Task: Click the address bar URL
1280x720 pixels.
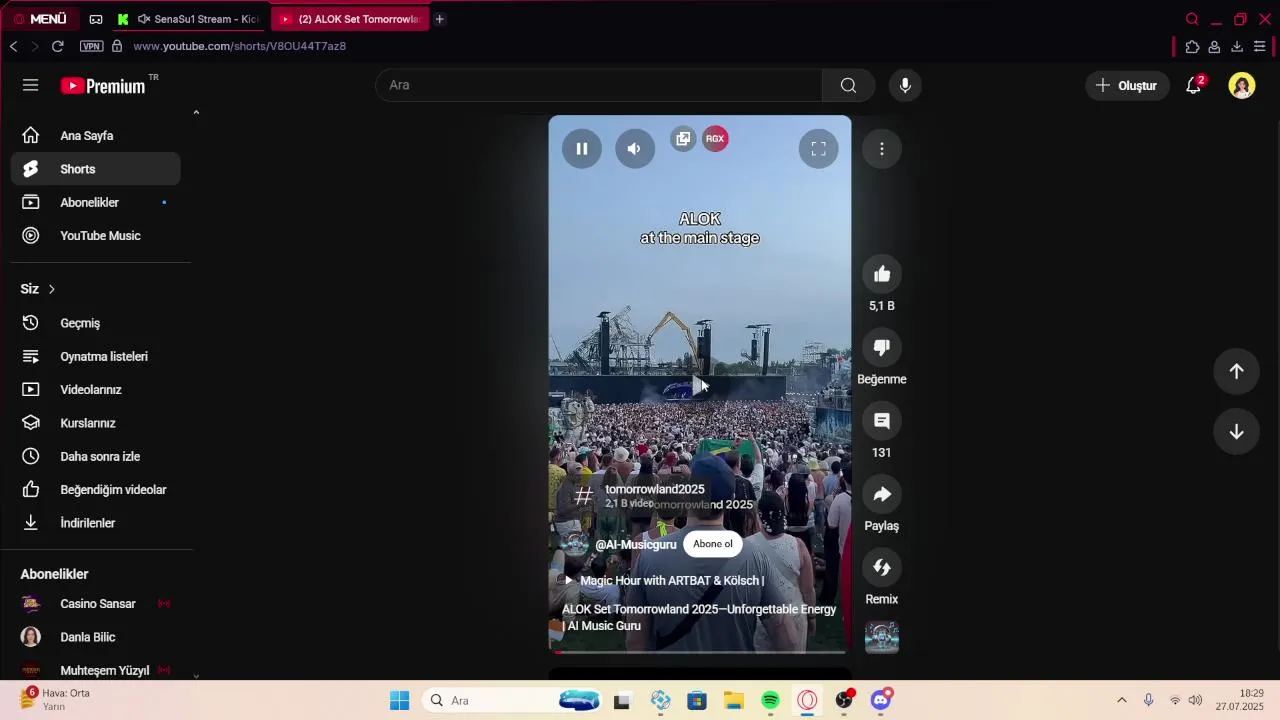Action: click(240, 46)
